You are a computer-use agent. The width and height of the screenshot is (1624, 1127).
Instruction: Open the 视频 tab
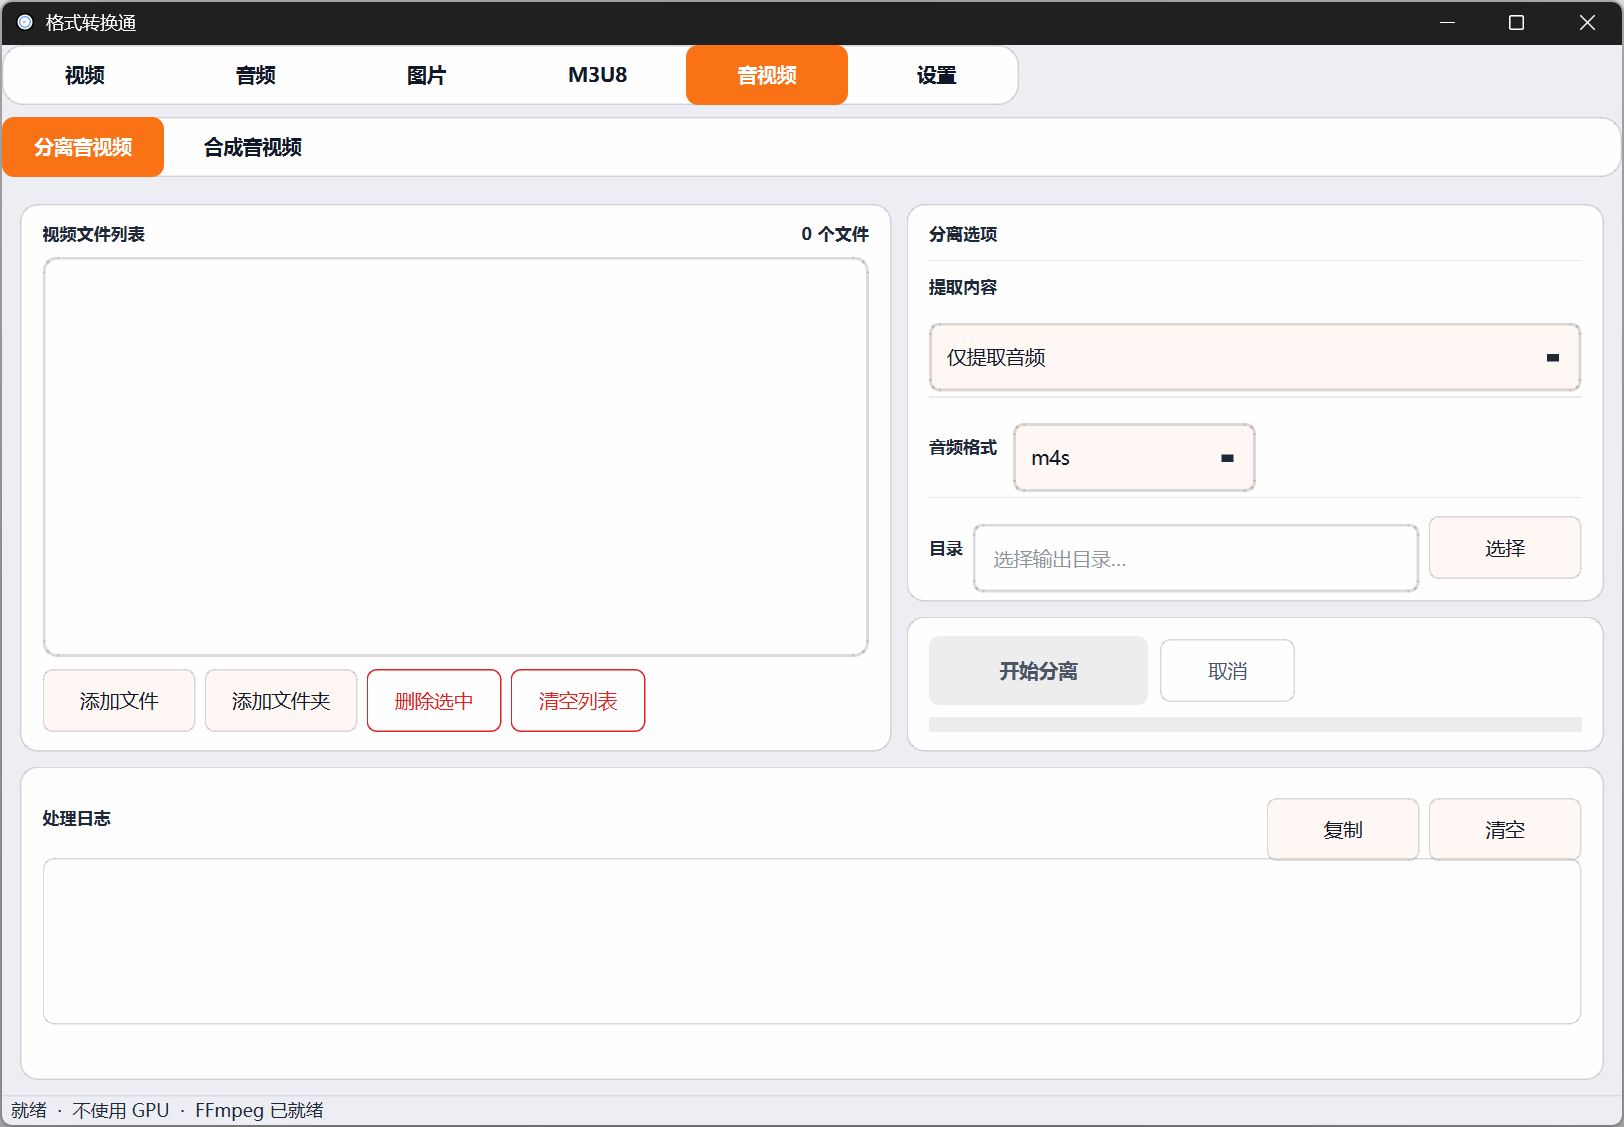pyautogui.click(x=85, y=75)
